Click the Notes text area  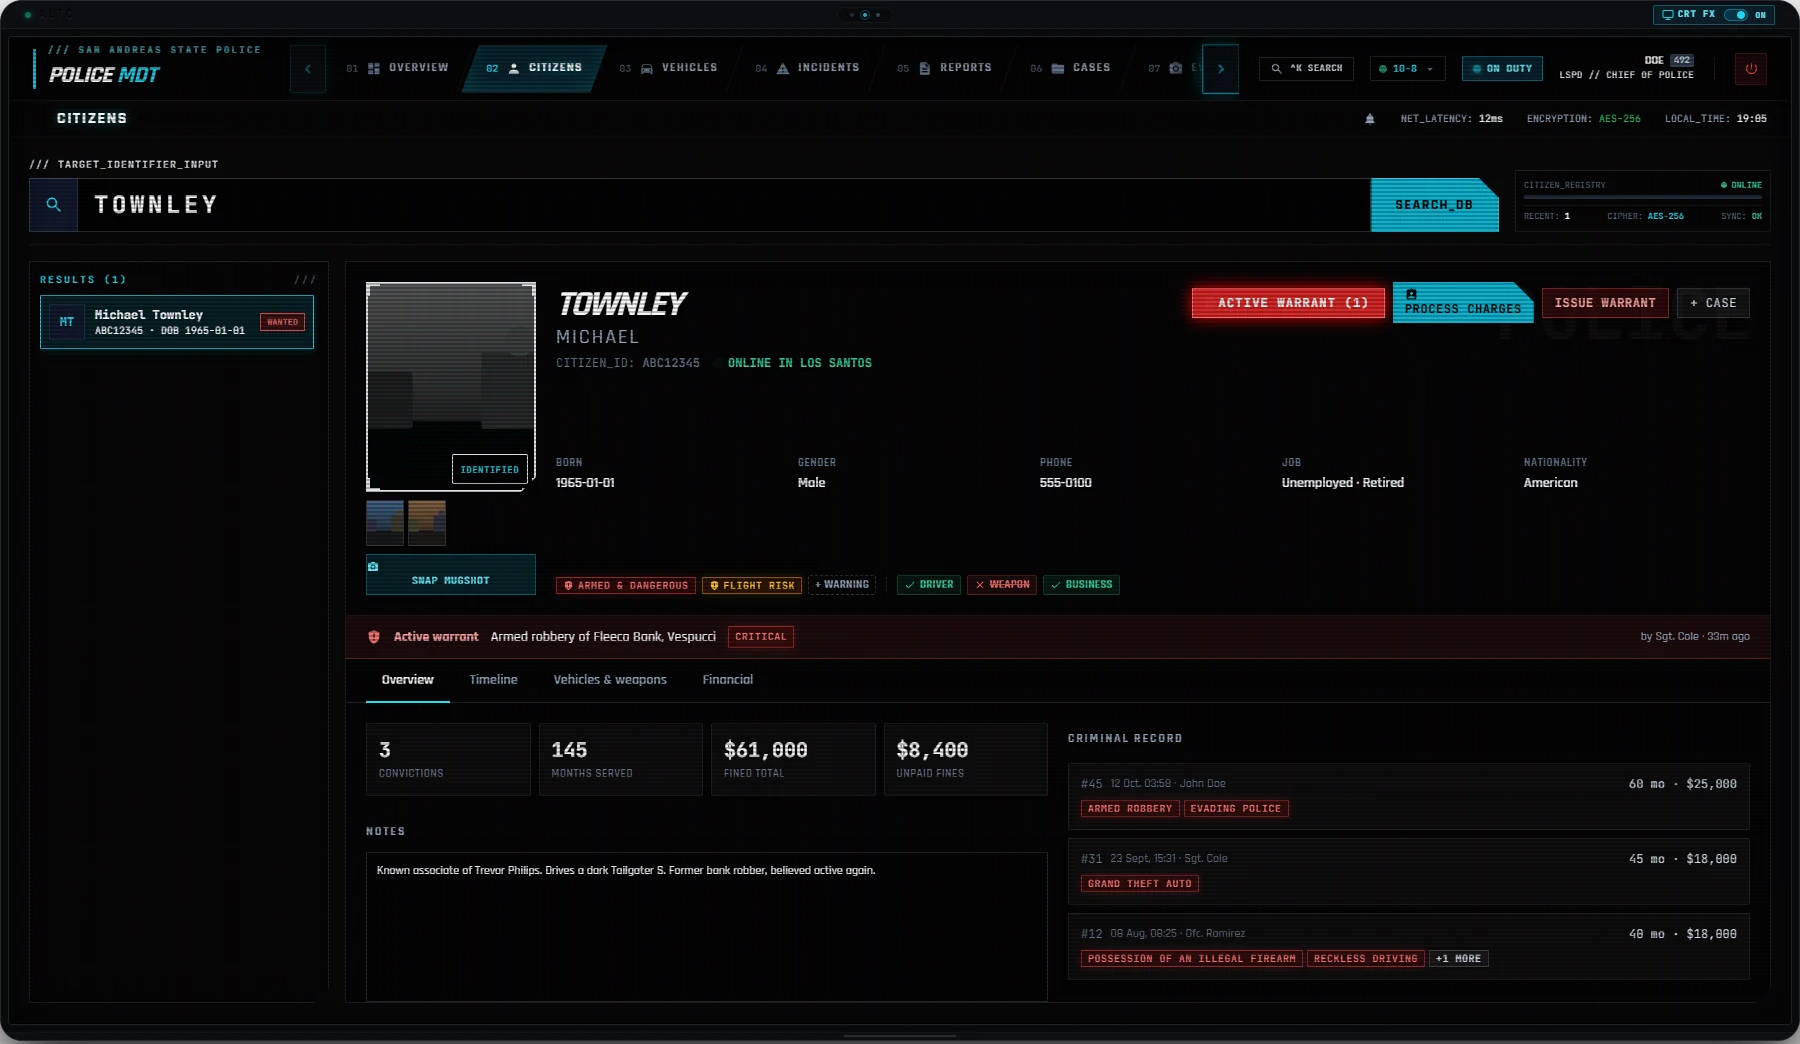(x=707, y=927)
